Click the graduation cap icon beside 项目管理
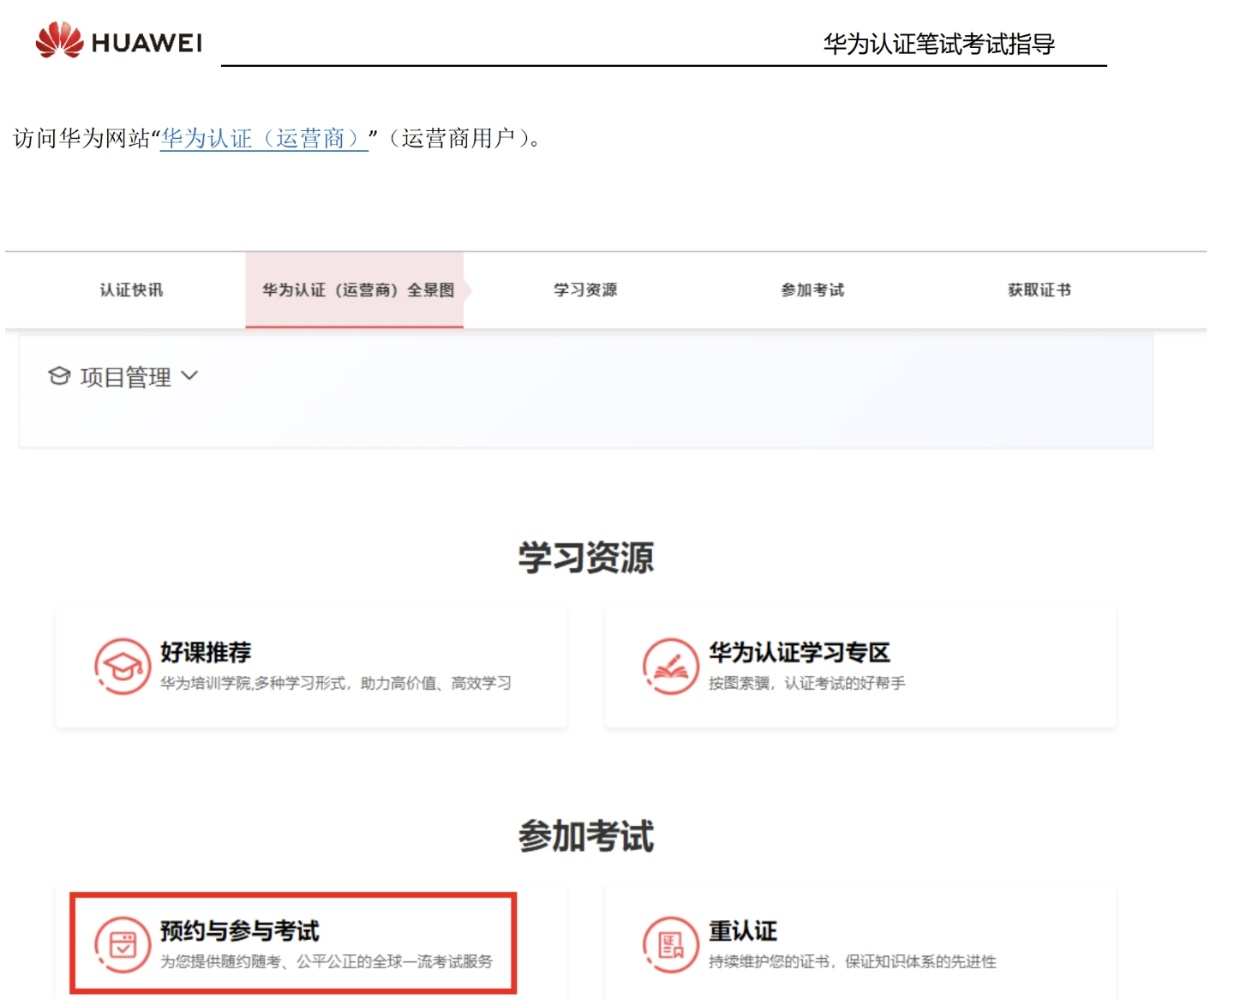The image size is (1258, 999). click(59, 376)
